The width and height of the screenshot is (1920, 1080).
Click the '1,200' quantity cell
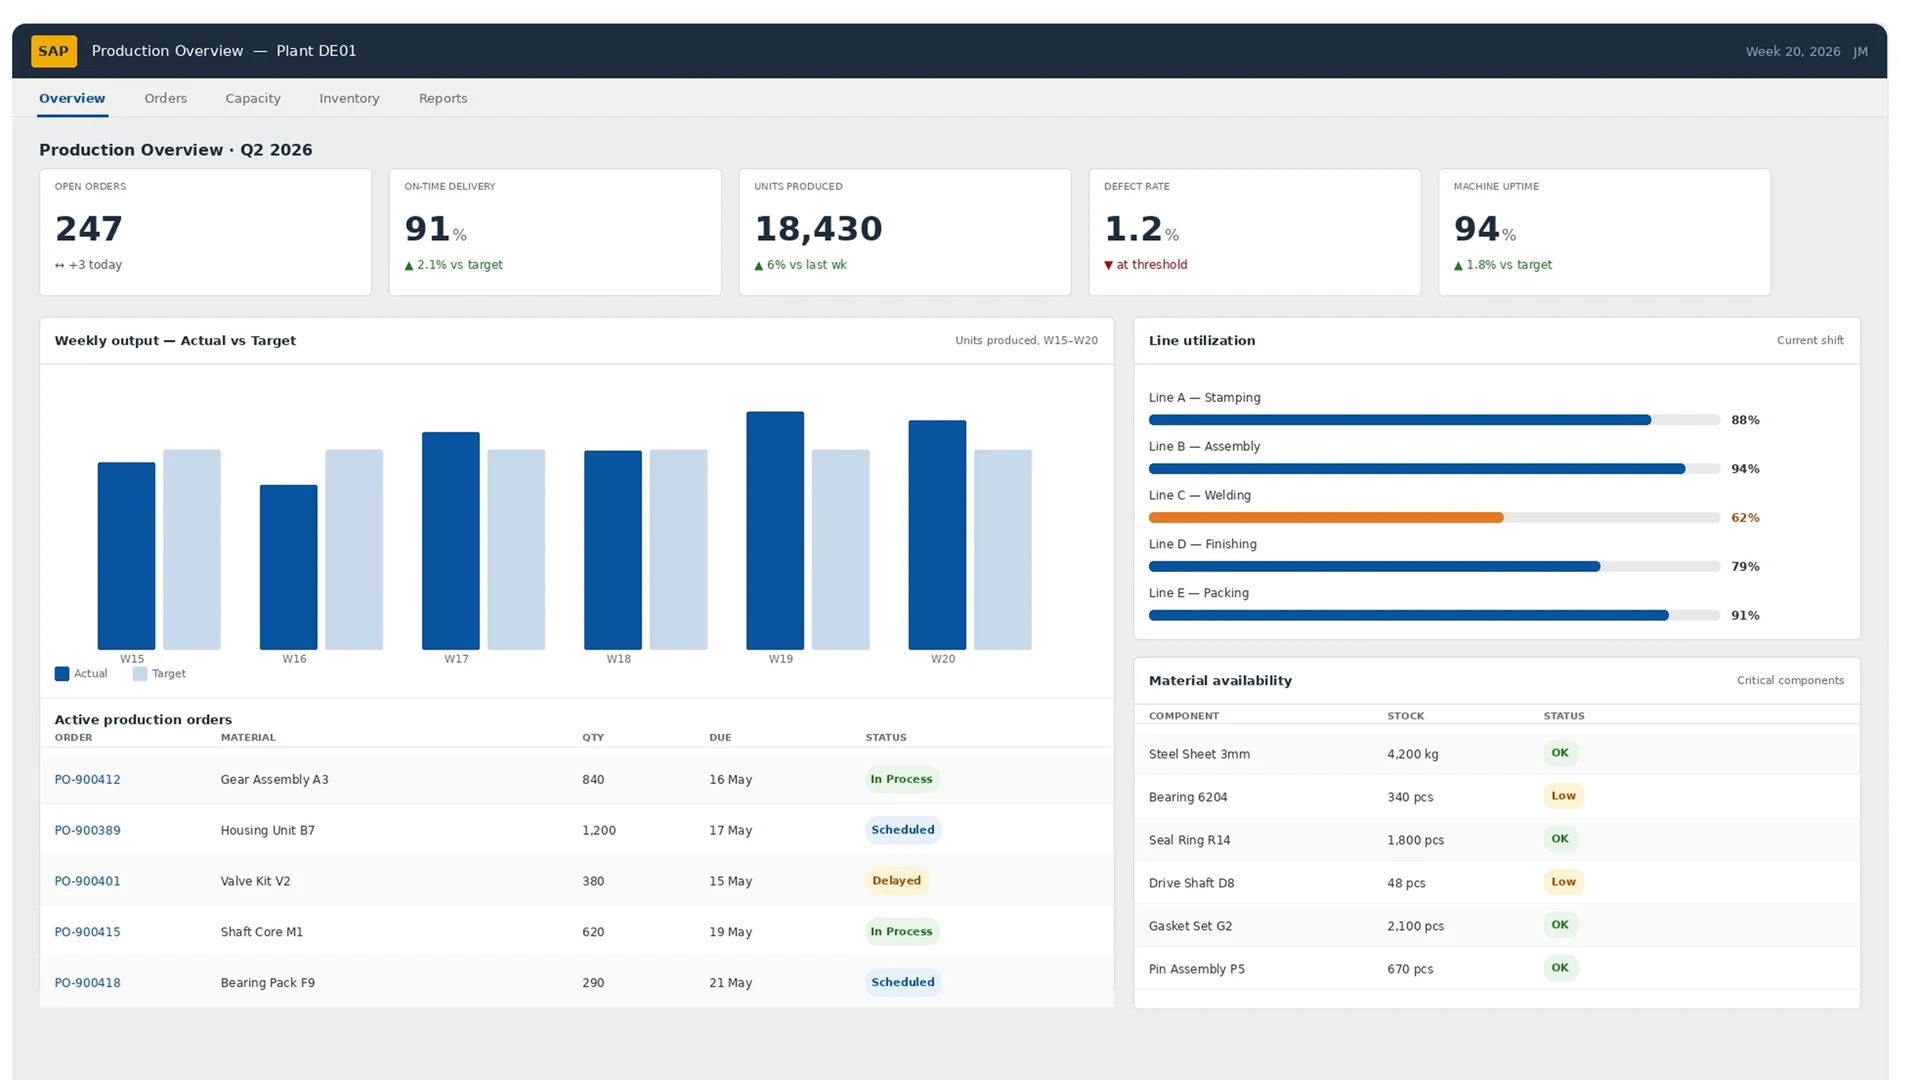click(599, 831)
